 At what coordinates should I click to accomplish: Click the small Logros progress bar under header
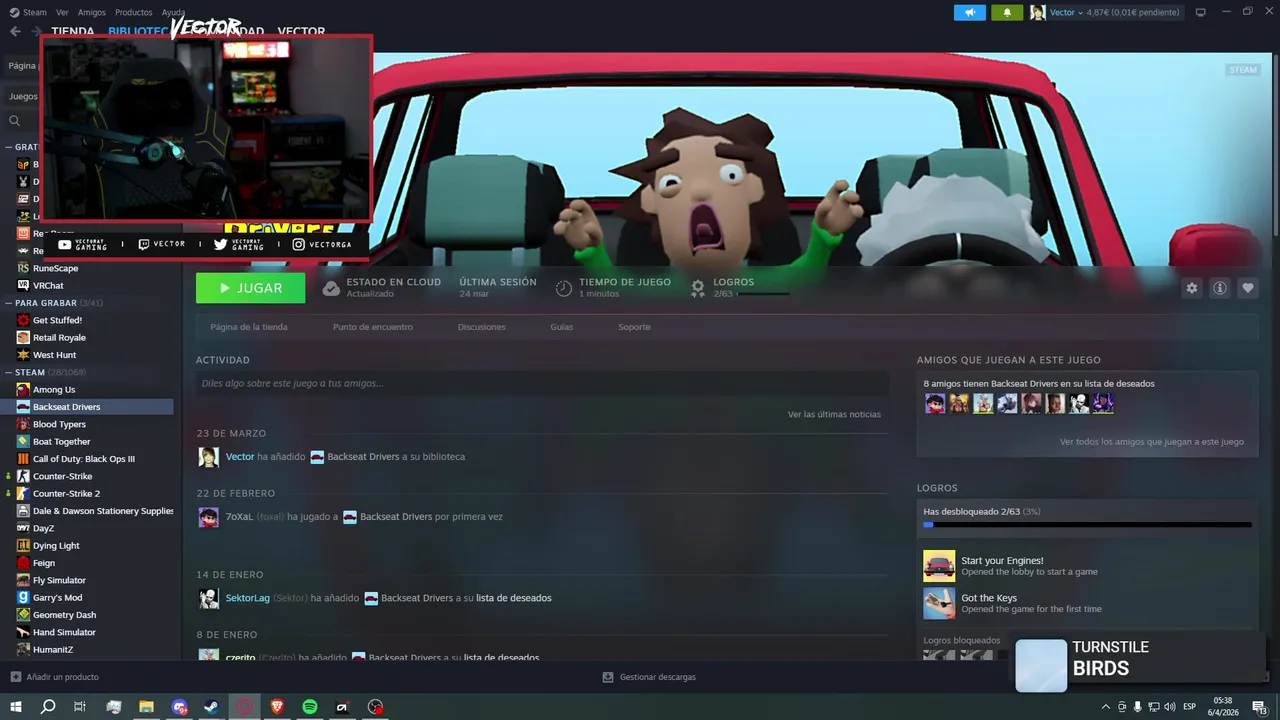(763, 294)
